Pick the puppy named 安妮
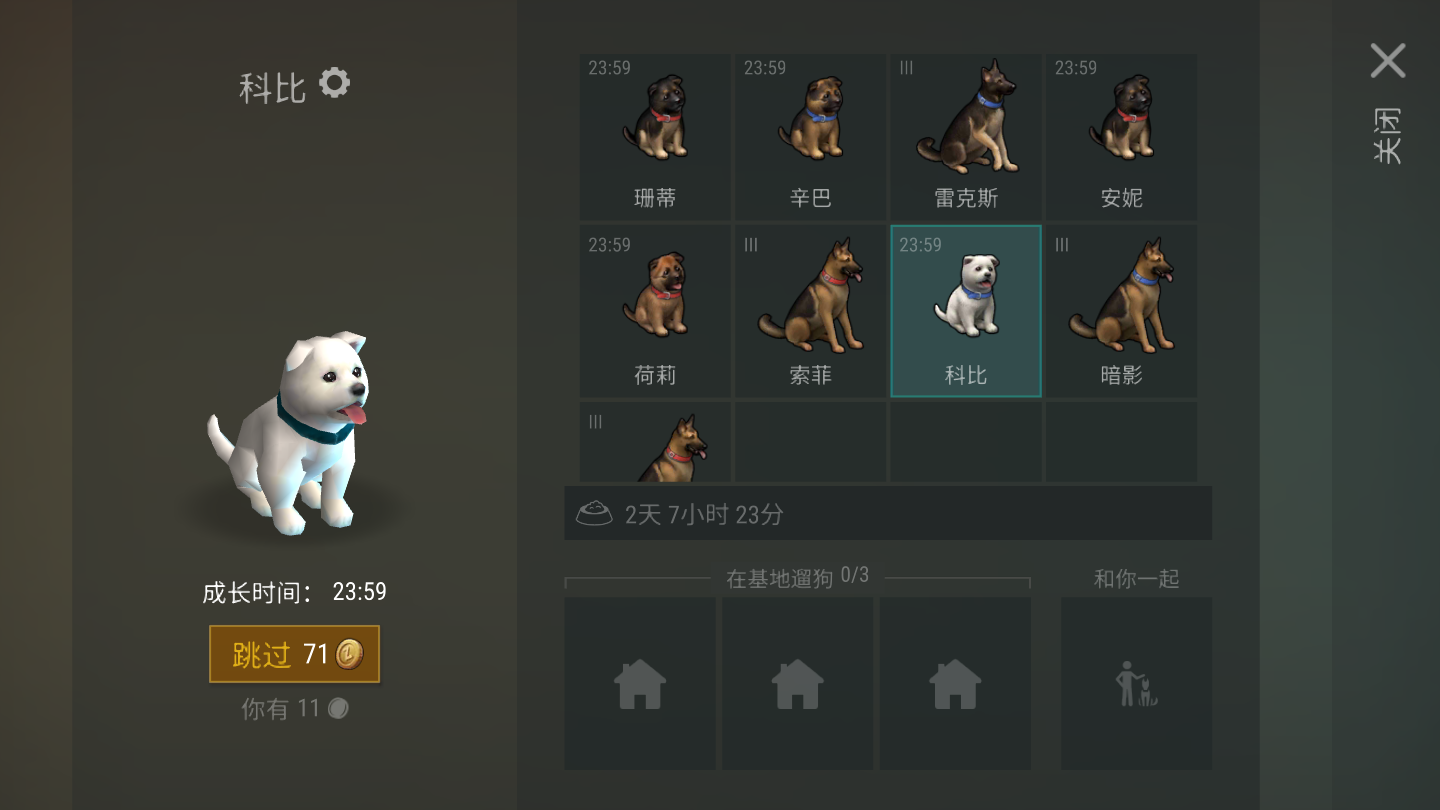This screenshot has width=1440, height=810. 1121,137
